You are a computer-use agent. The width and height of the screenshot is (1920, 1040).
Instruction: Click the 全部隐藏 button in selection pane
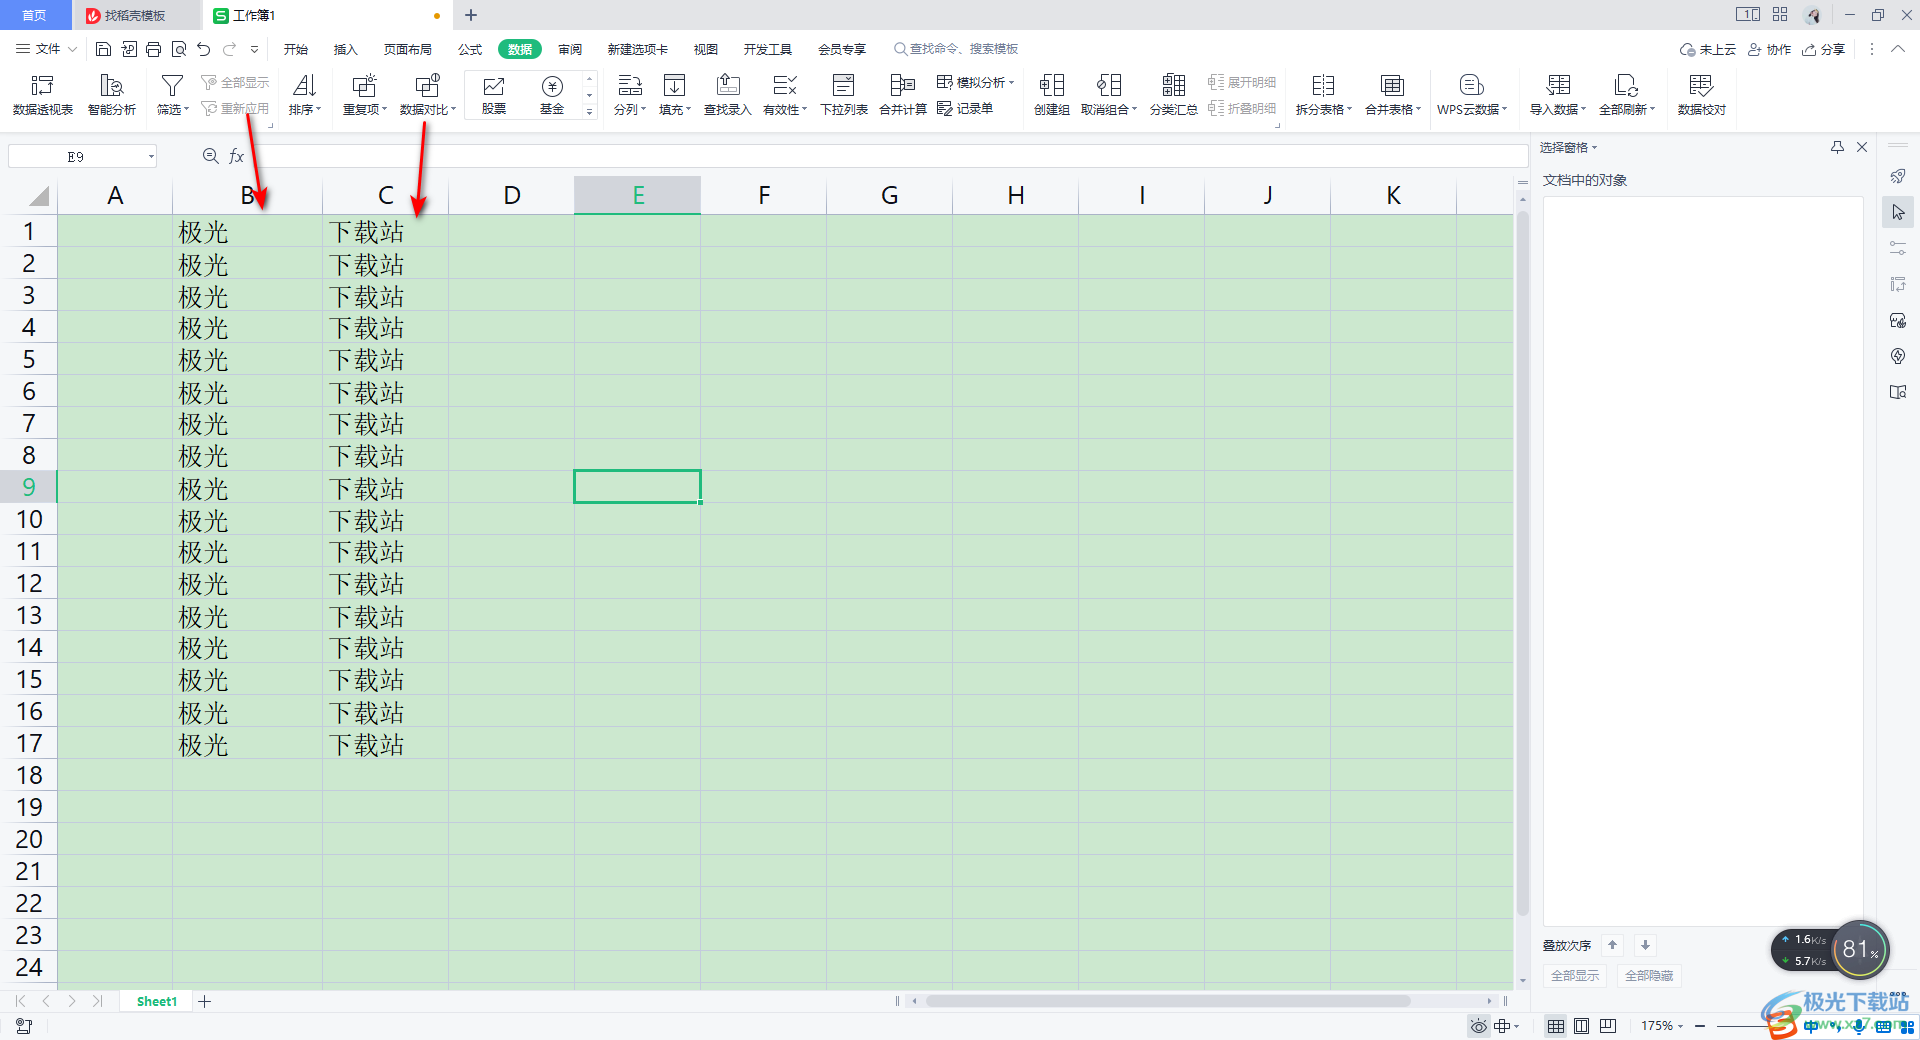pyautogui.click(x=1649, y=975)
